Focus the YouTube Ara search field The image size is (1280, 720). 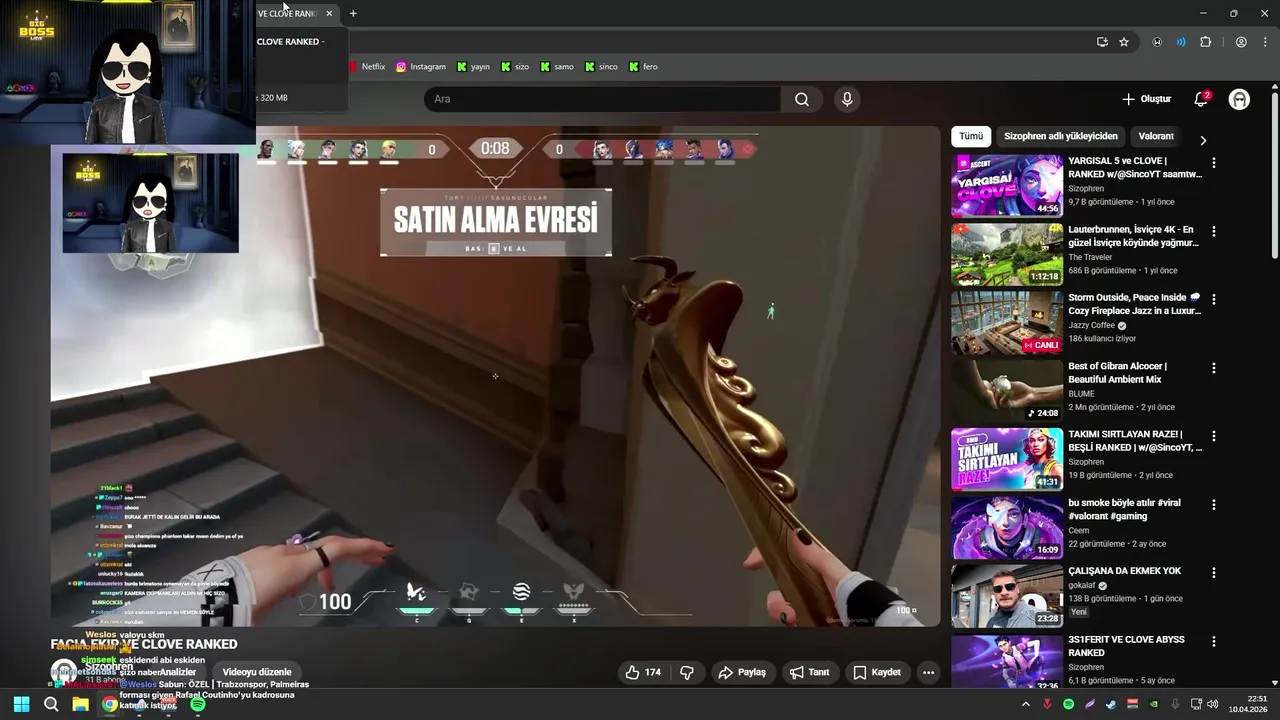coord(602,99)
